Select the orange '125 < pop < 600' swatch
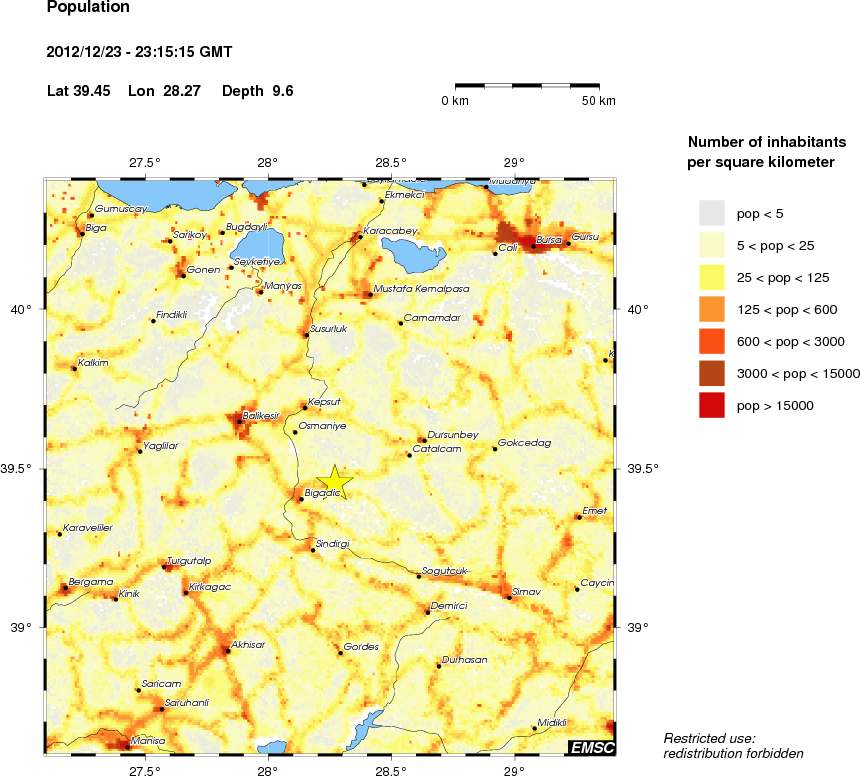 click(711, 309)
